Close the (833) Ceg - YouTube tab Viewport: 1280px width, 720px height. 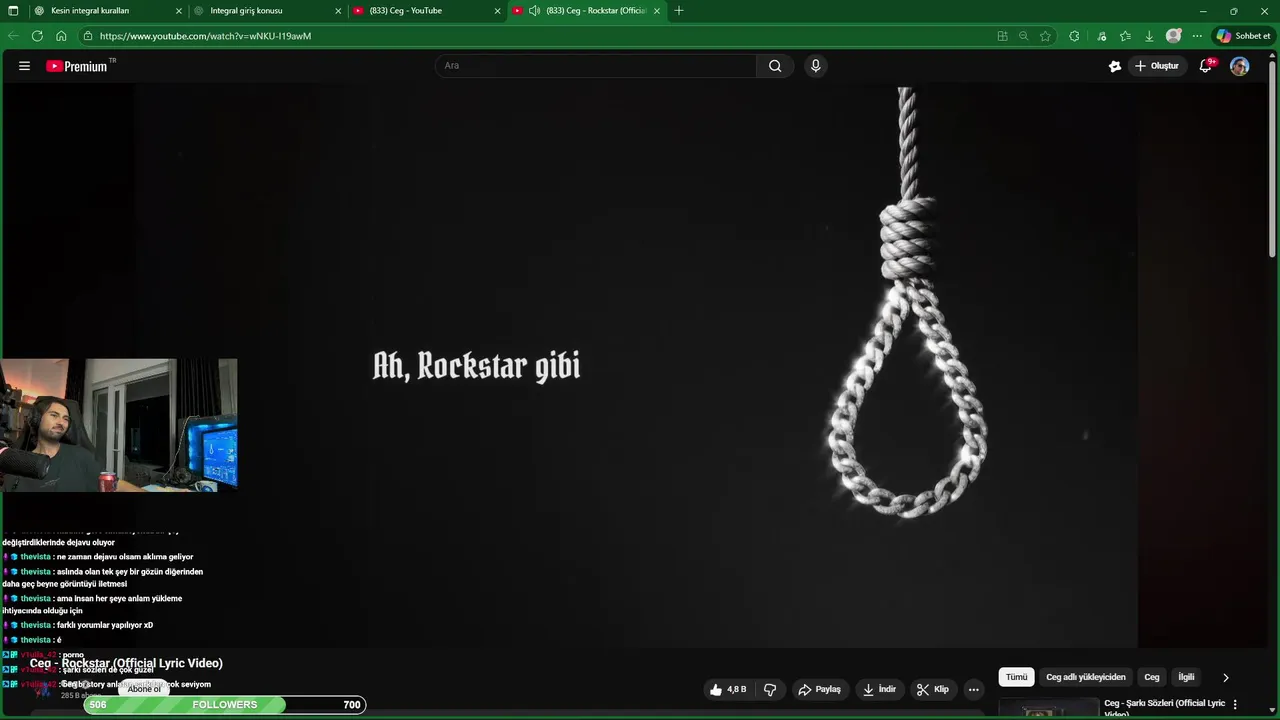click(x=497, y=11)
